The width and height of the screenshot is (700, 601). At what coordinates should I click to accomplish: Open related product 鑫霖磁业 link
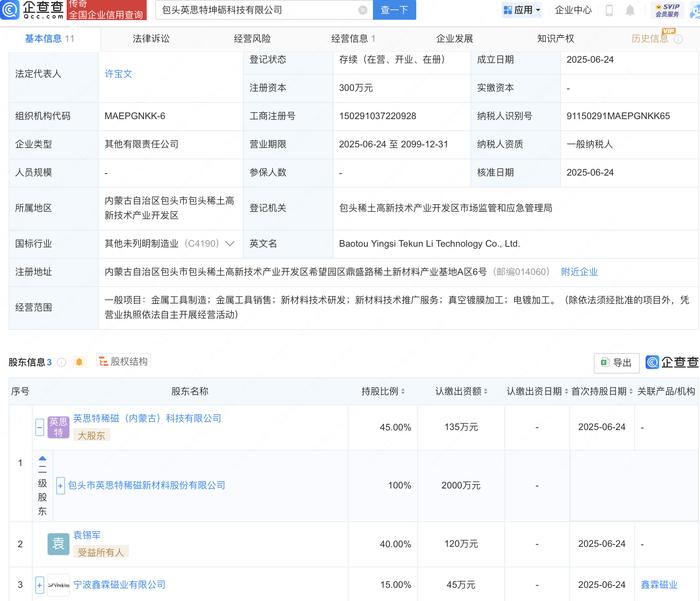point(659,584)
